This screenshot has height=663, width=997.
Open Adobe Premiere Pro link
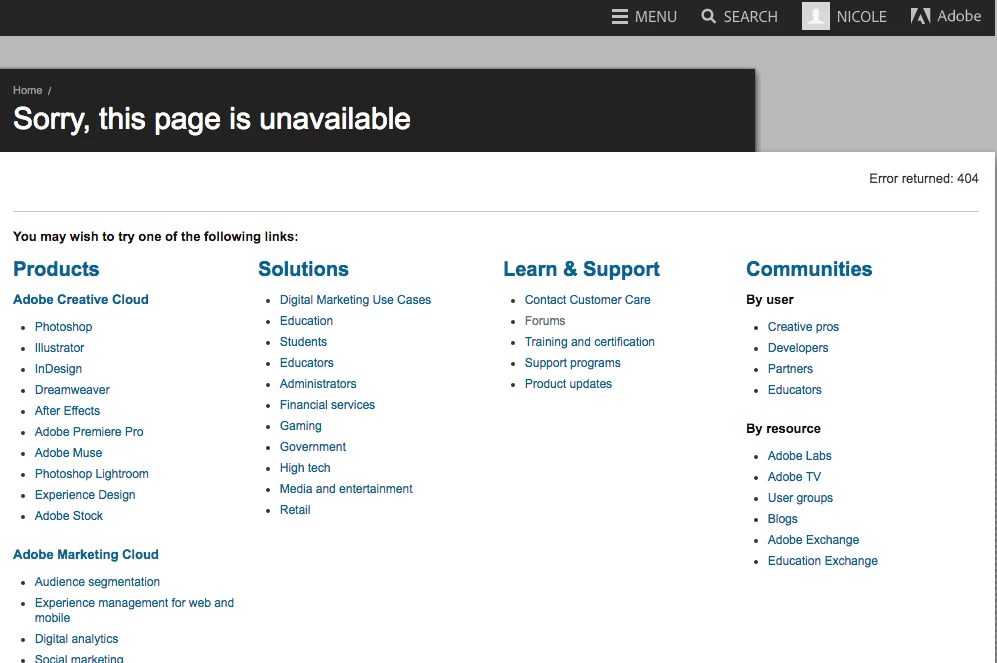pos(89,432)
